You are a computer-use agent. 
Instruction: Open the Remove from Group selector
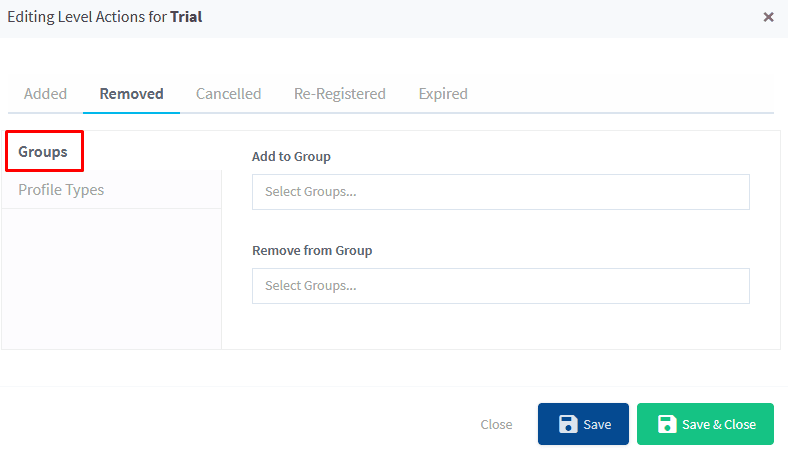pos(501,286)
